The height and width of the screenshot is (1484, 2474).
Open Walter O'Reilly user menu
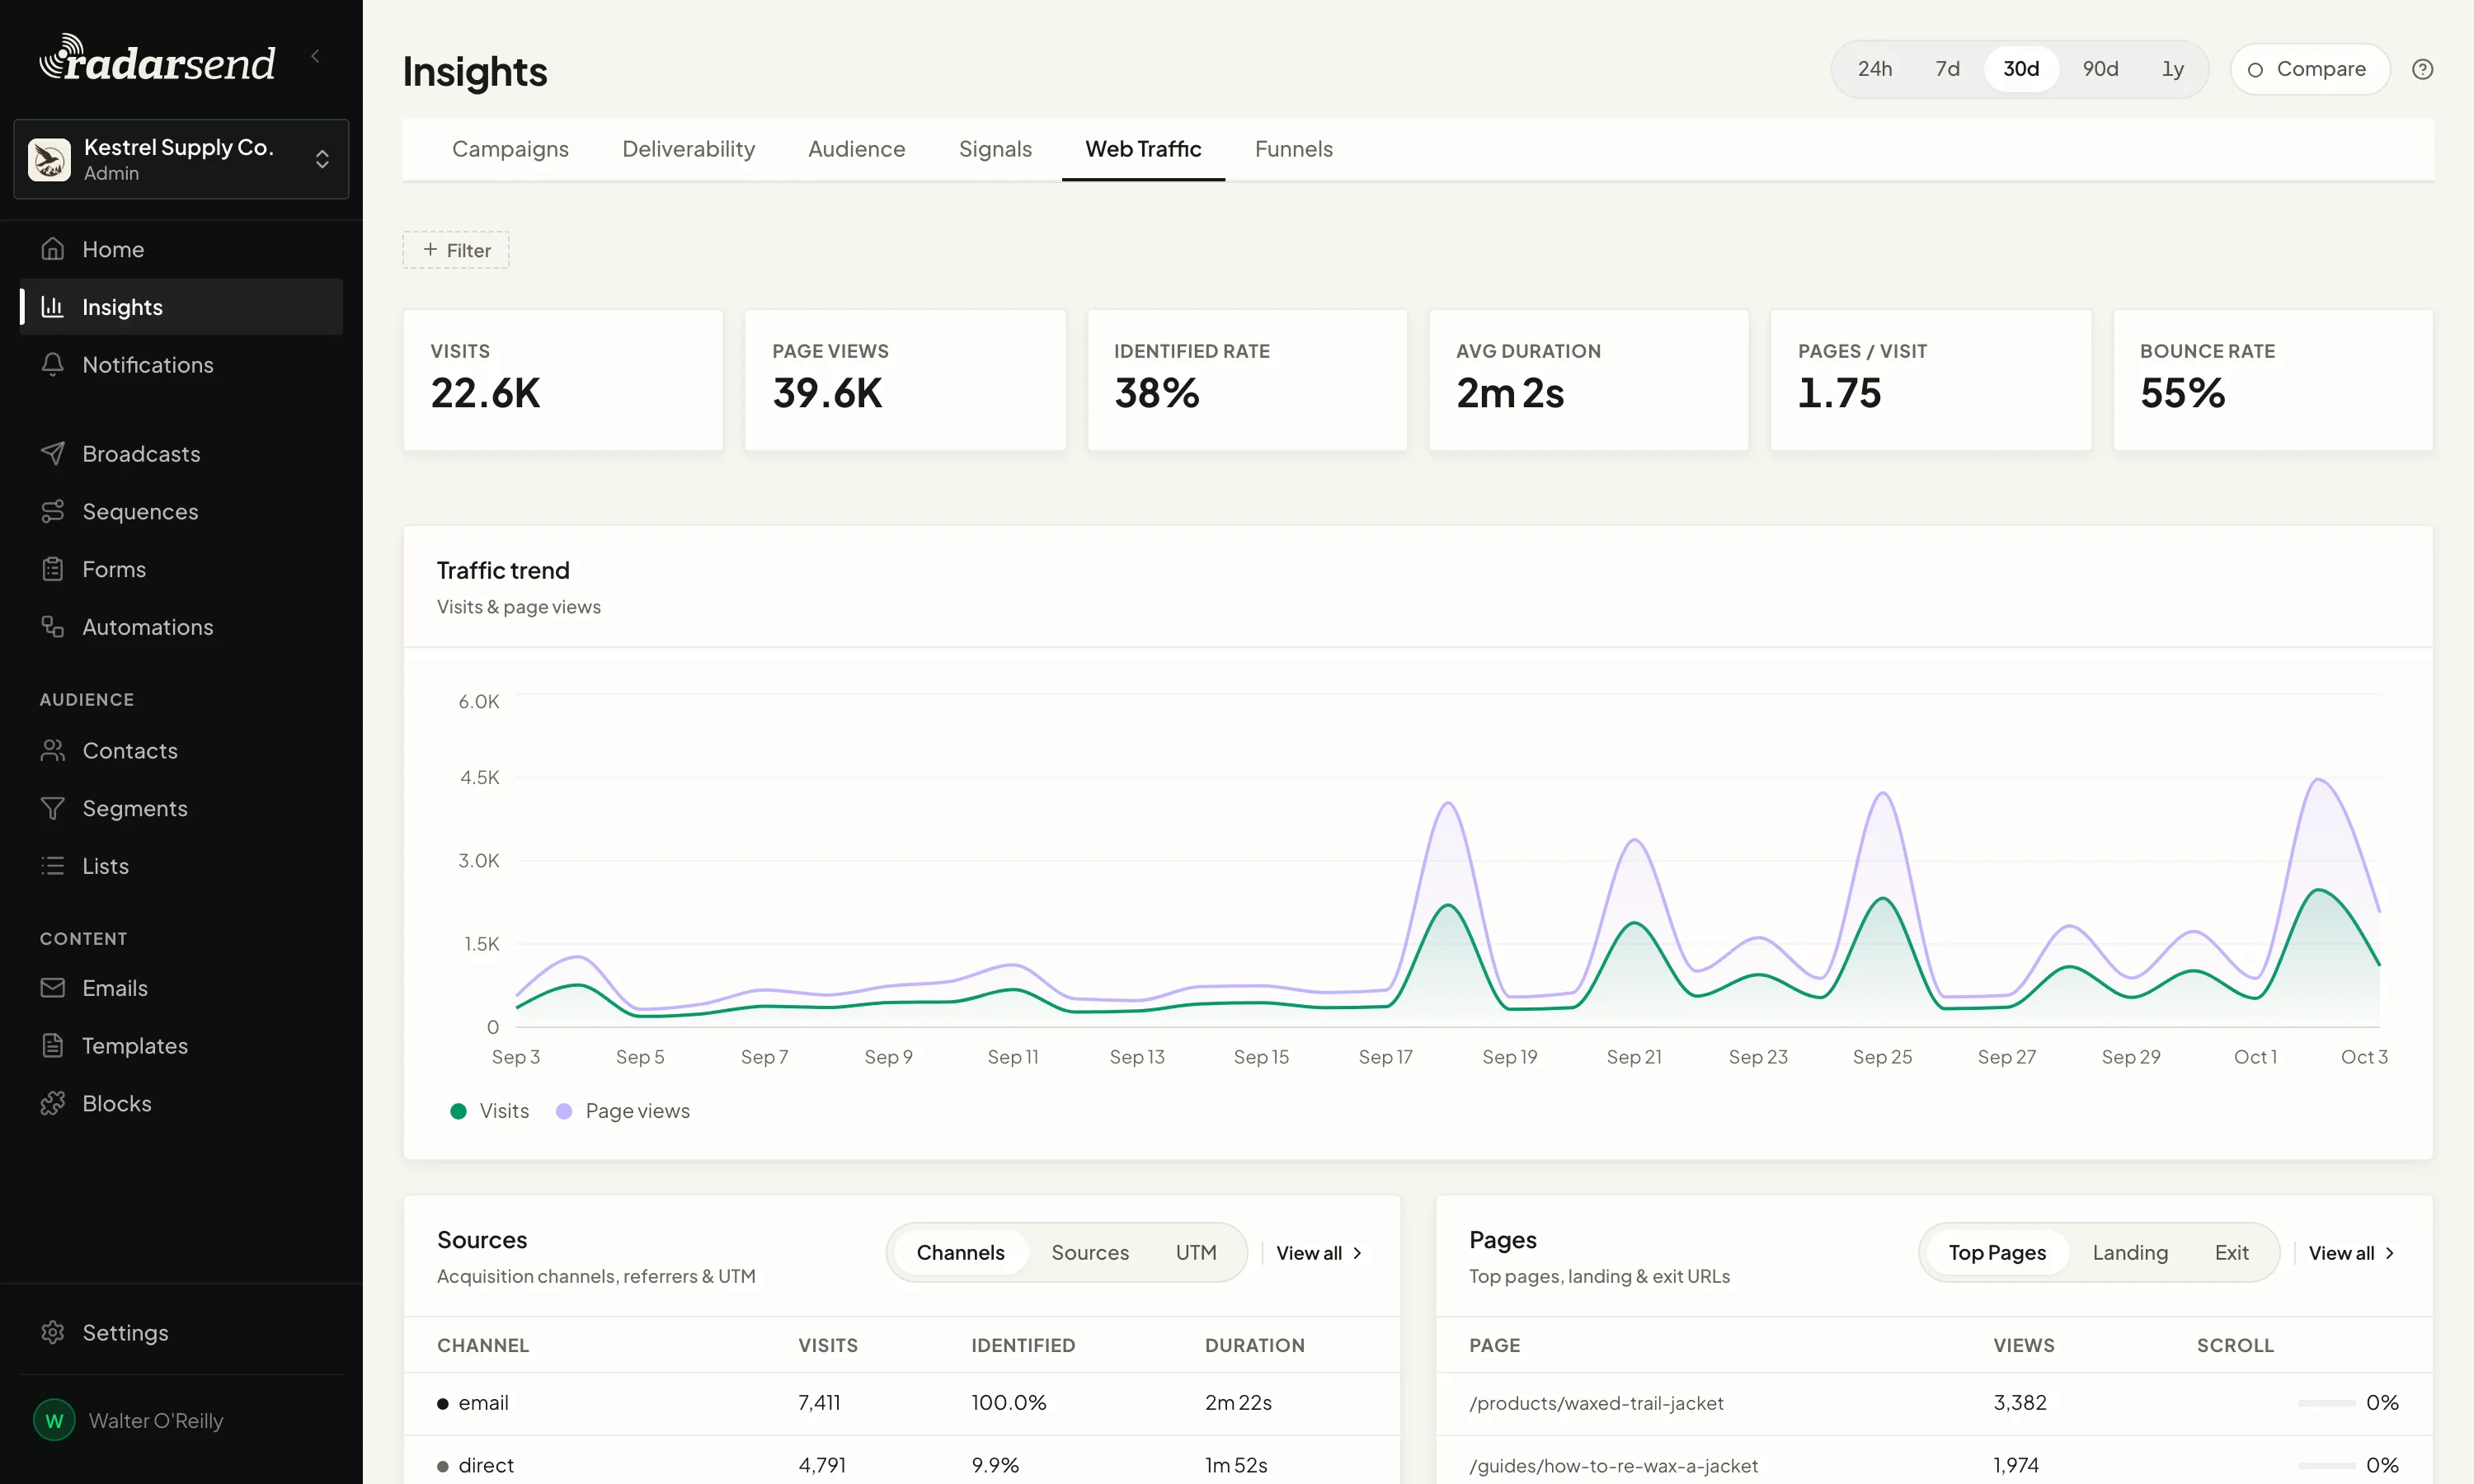point(181,1420)
